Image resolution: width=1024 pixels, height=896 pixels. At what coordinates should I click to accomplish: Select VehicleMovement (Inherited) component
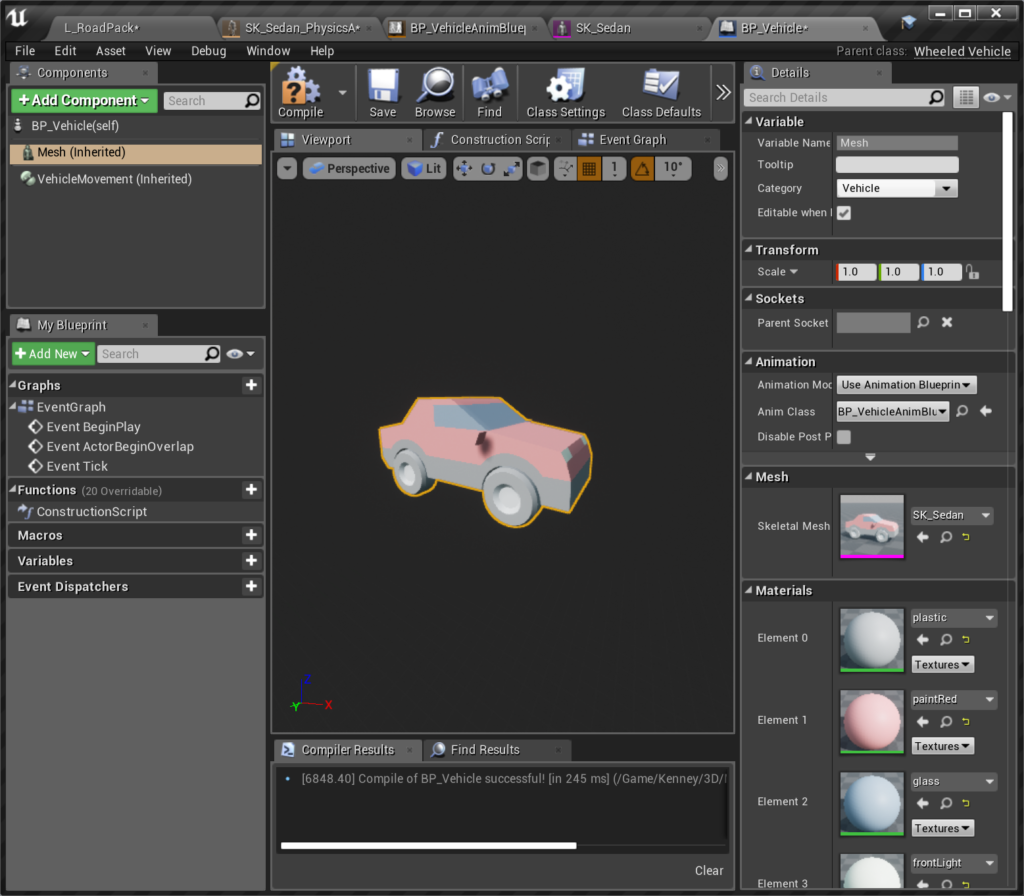pos(113,179)
